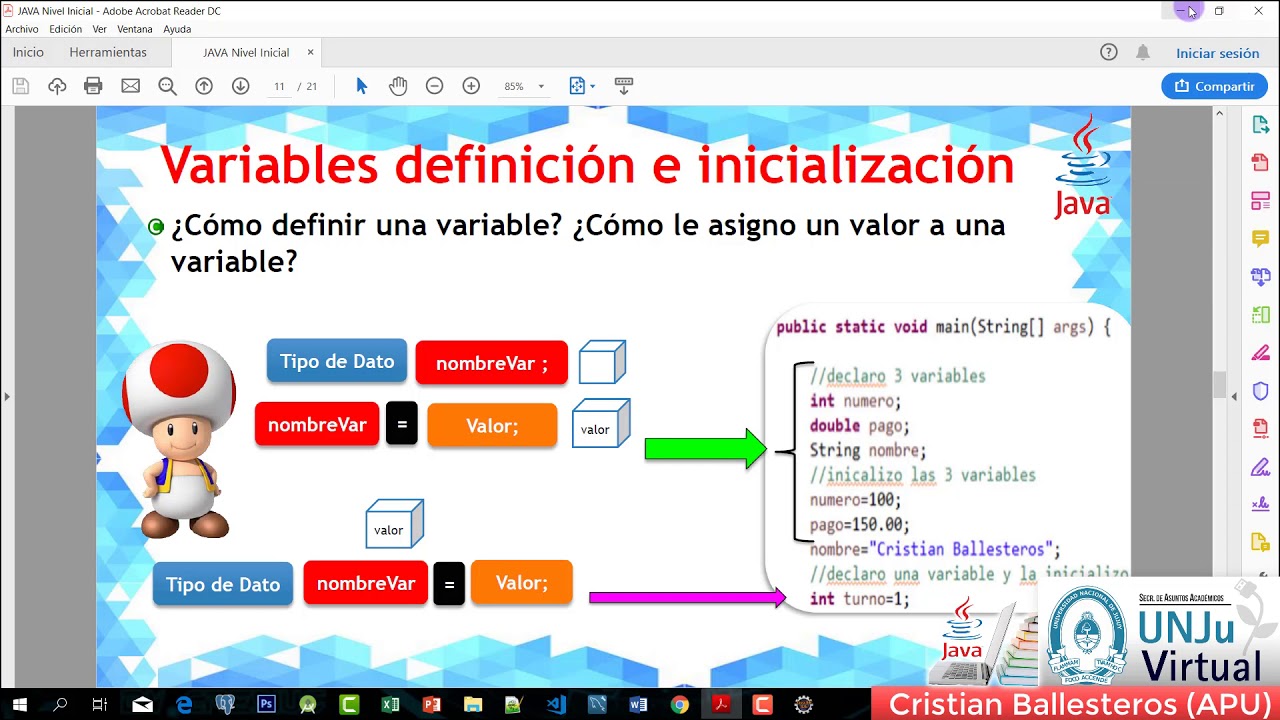Open Android Studio icon on taskbar
Screen dimensions: 1280x720
pyautogui.click(x=307, y=704)
